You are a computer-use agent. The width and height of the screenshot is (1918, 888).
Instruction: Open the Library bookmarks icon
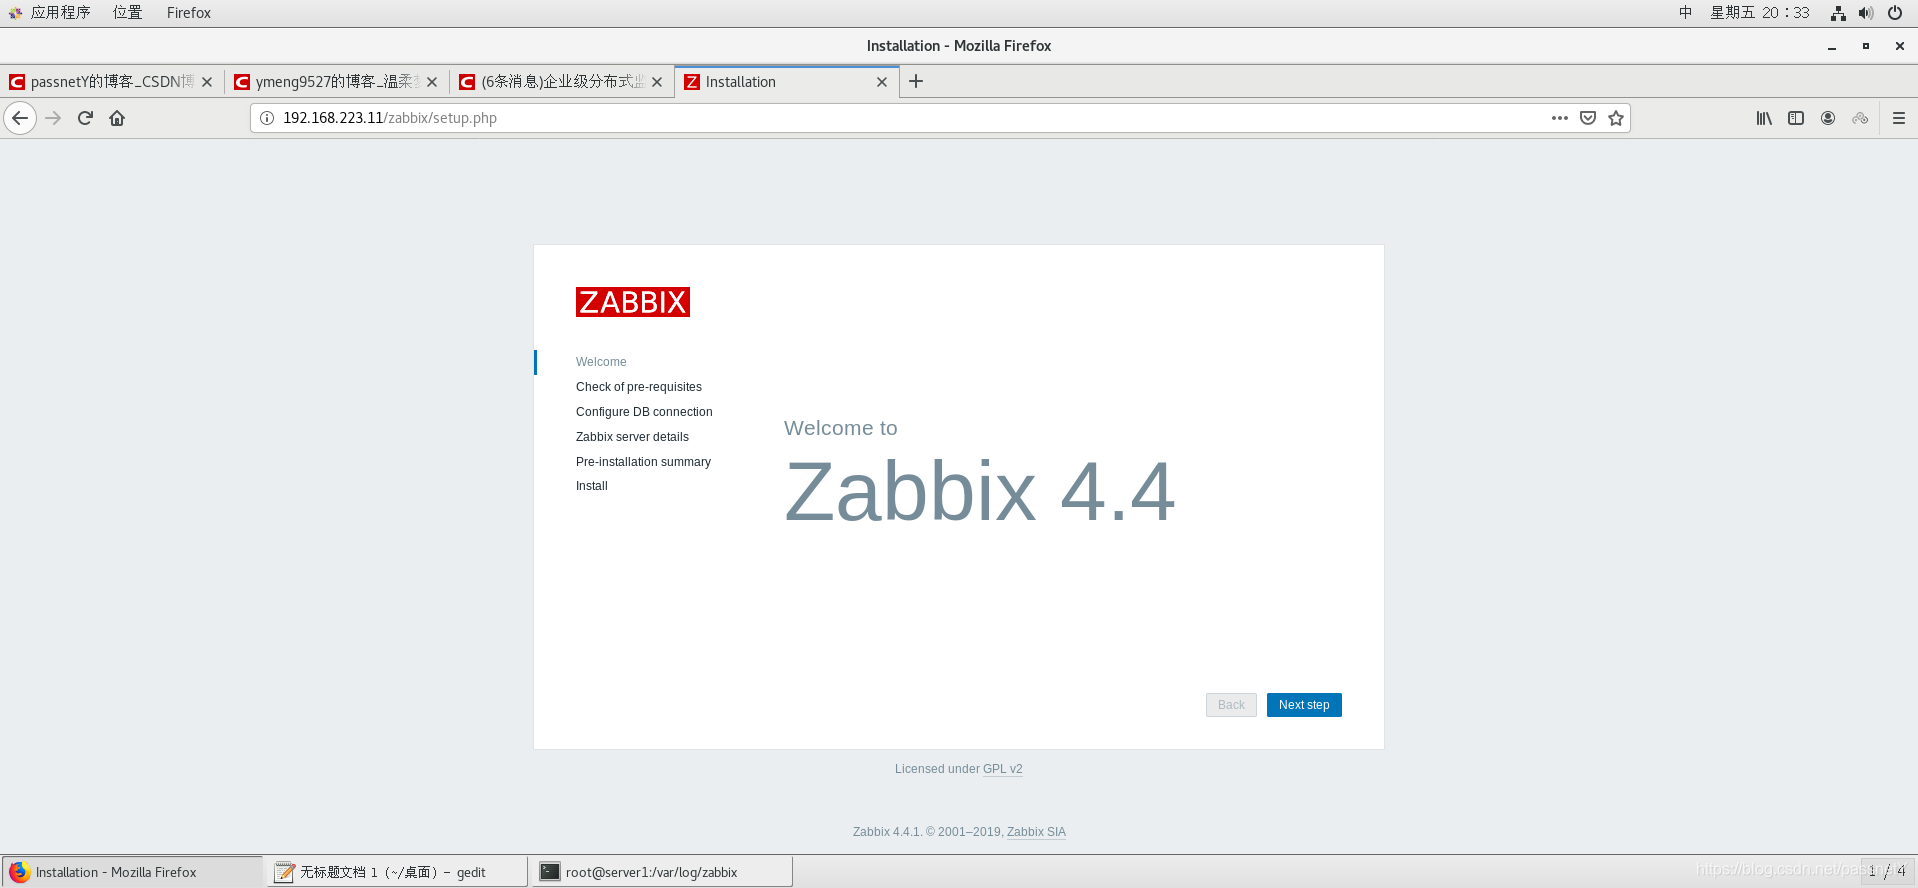coord(1764,118)
